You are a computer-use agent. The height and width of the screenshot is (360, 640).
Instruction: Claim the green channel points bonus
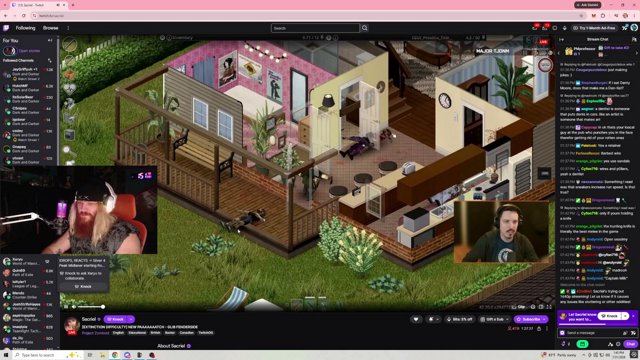pos(582,344)
